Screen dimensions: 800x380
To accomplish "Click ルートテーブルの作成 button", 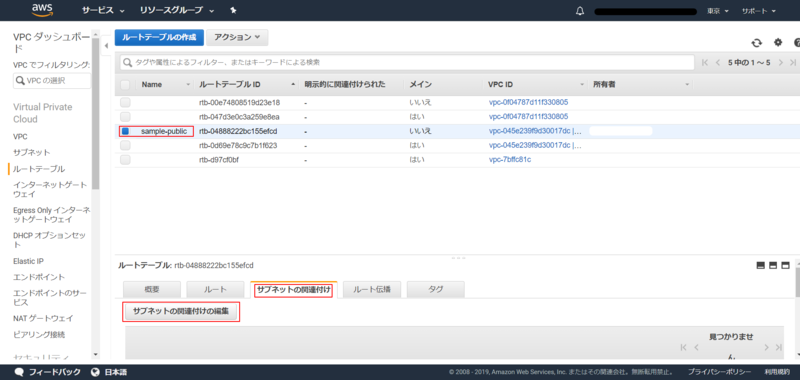I will pyautogui.click(x=159, y=37).
